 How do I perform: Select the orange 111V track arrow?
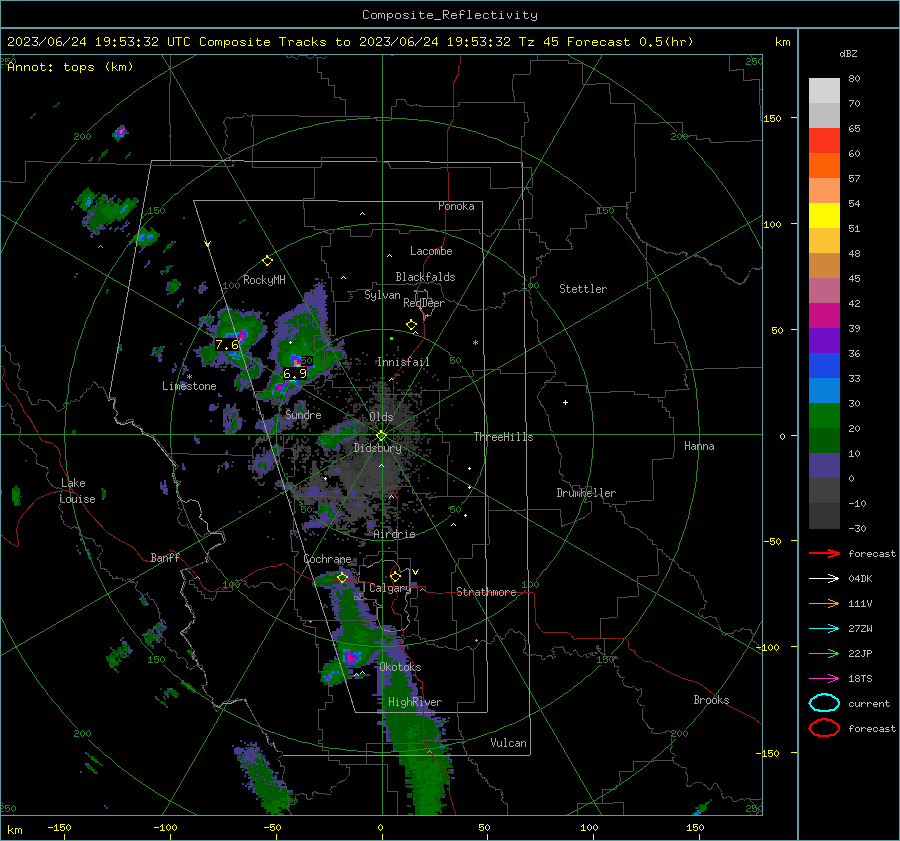(824, 603)
